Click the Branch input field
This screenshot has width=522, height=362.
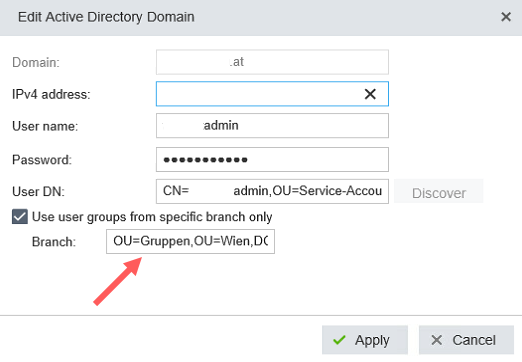(190, 241)
